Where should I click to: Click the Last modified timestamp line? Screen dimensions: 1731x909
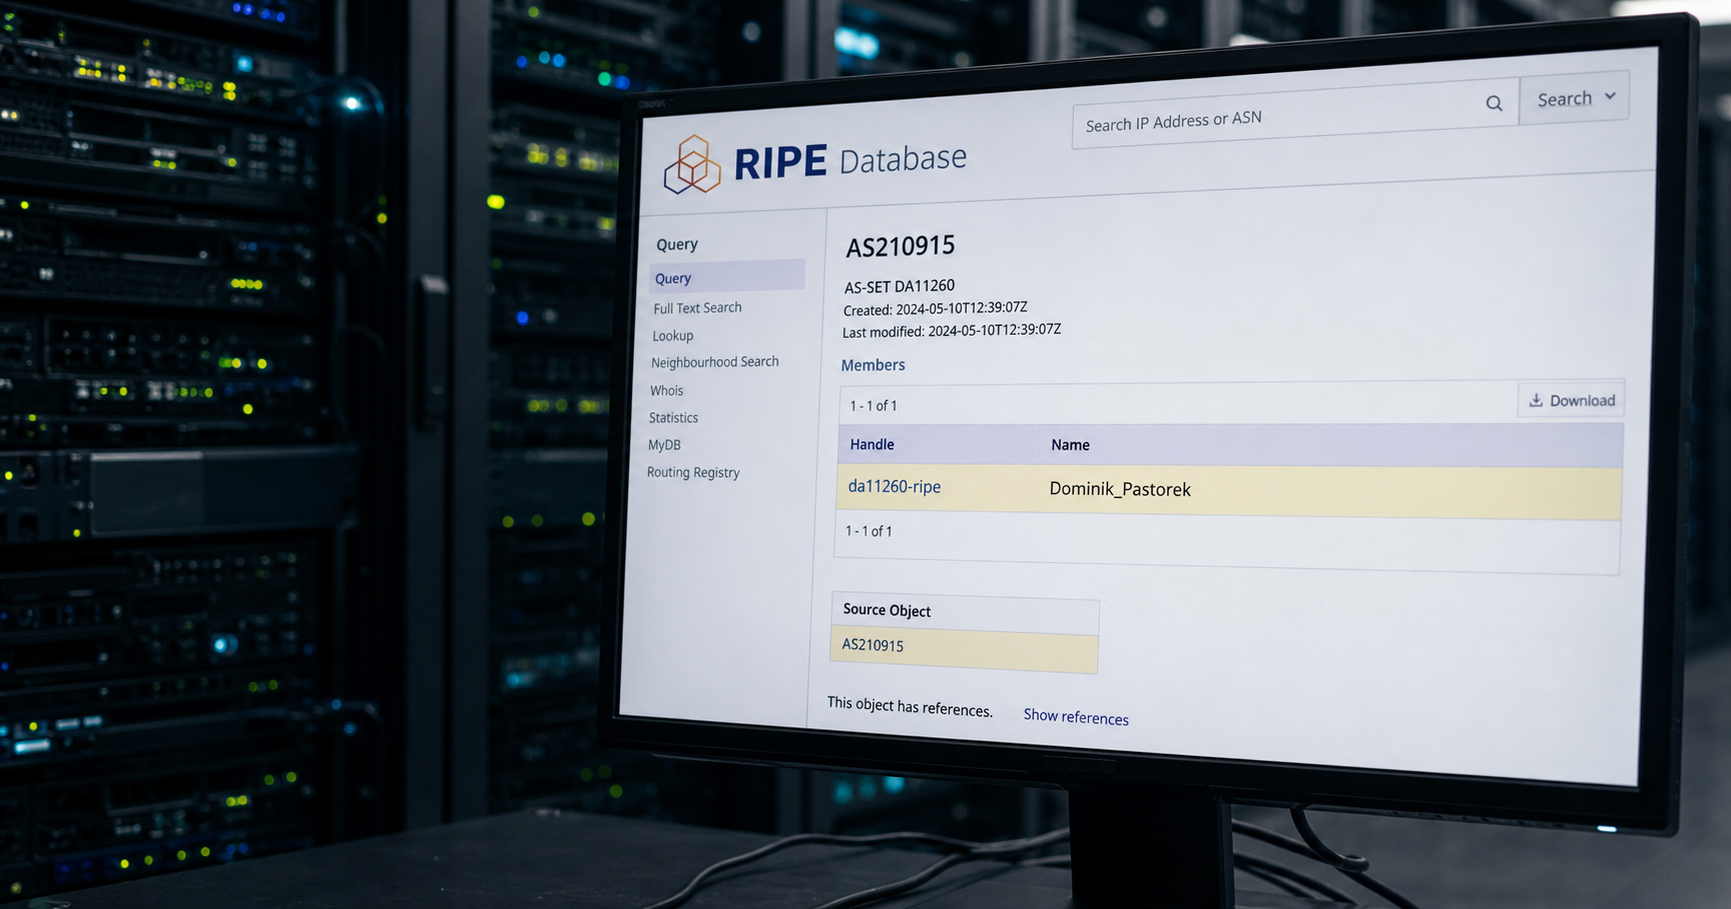pyautogui.click(x=951, y=331)
